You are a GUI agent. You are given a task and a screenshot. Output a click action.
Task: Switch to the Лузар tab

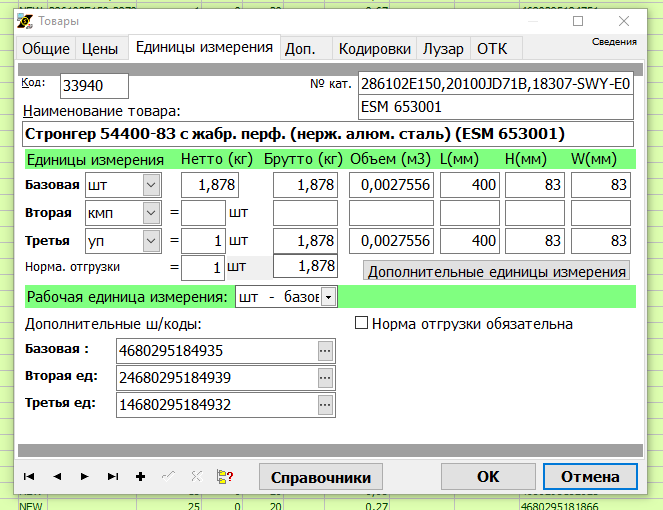[443, 49]
